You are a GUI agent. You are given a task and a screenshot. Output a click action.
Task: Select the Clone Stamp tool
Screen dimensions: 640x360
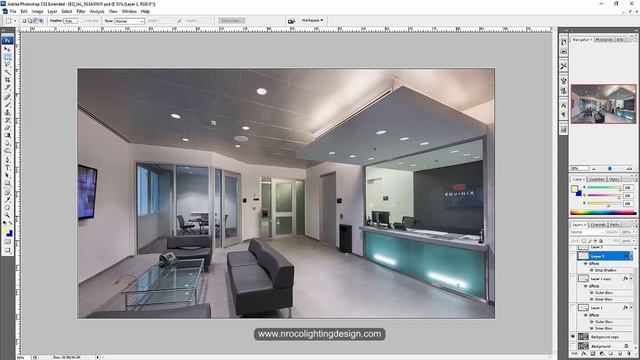pos(7,112)
